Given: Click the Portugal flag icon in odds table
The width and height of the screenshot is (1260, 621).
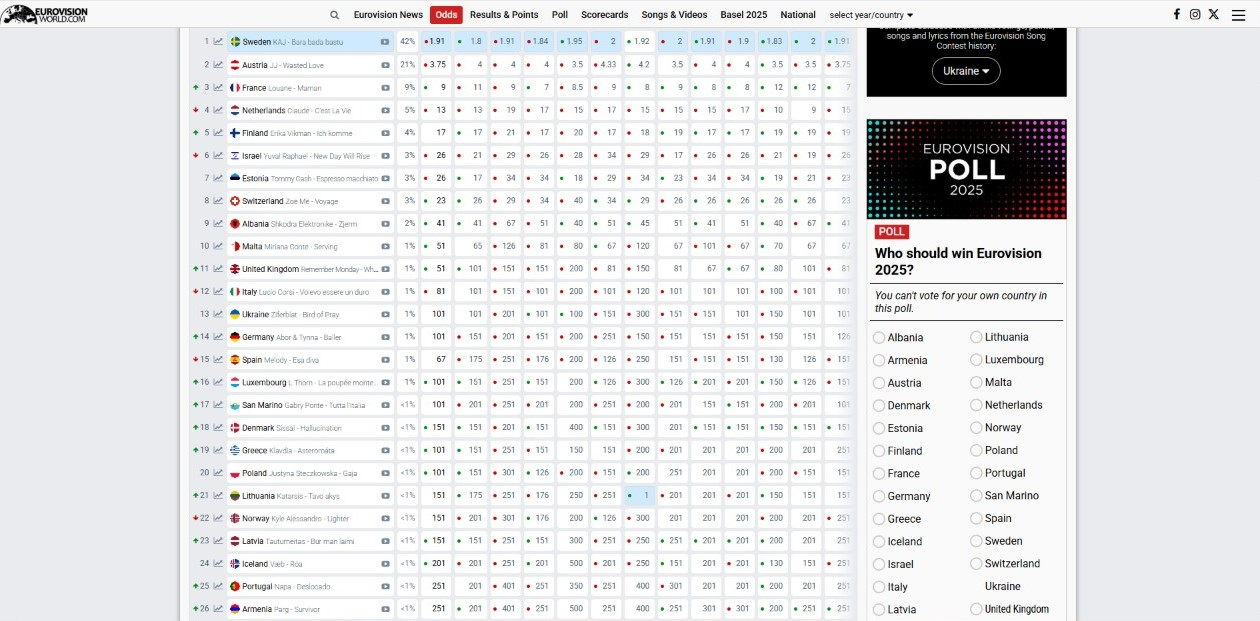Looking at the screenshot, I should [x=235, y=586].
